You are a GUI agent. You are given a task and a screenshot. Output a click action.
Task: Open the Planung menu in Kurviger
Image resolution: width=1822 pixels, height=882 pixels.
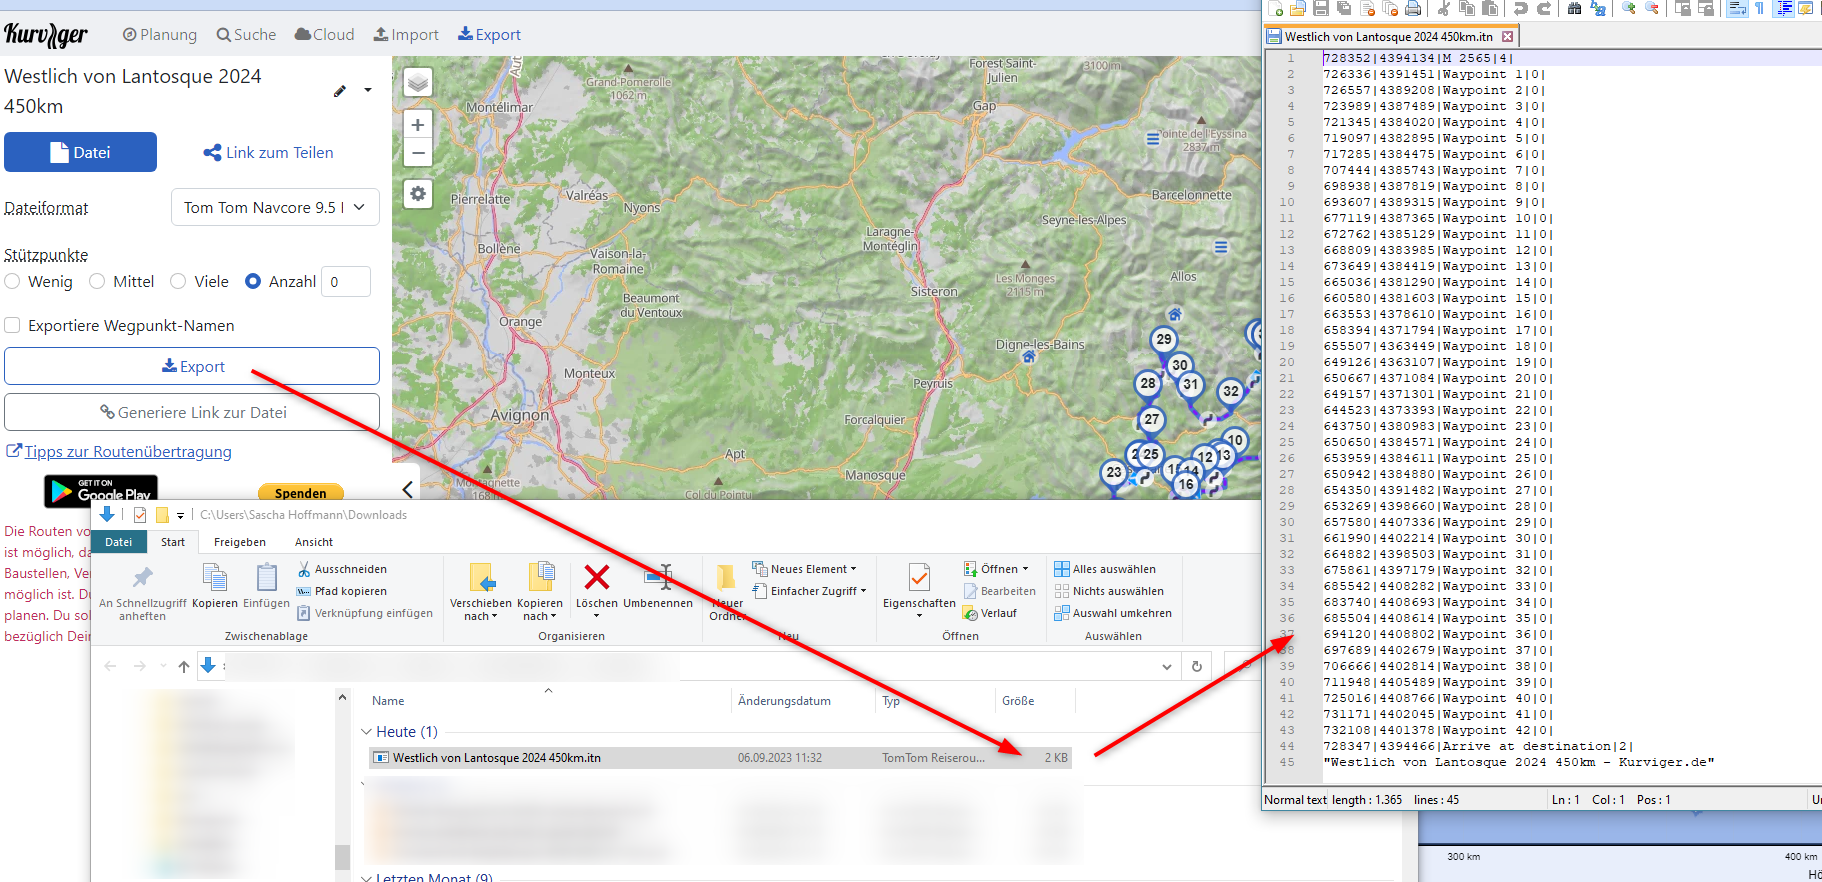[160, 35]
